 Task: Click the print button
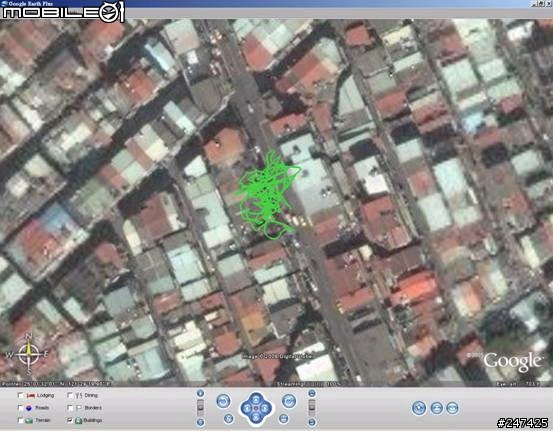(x=437, y=408)
